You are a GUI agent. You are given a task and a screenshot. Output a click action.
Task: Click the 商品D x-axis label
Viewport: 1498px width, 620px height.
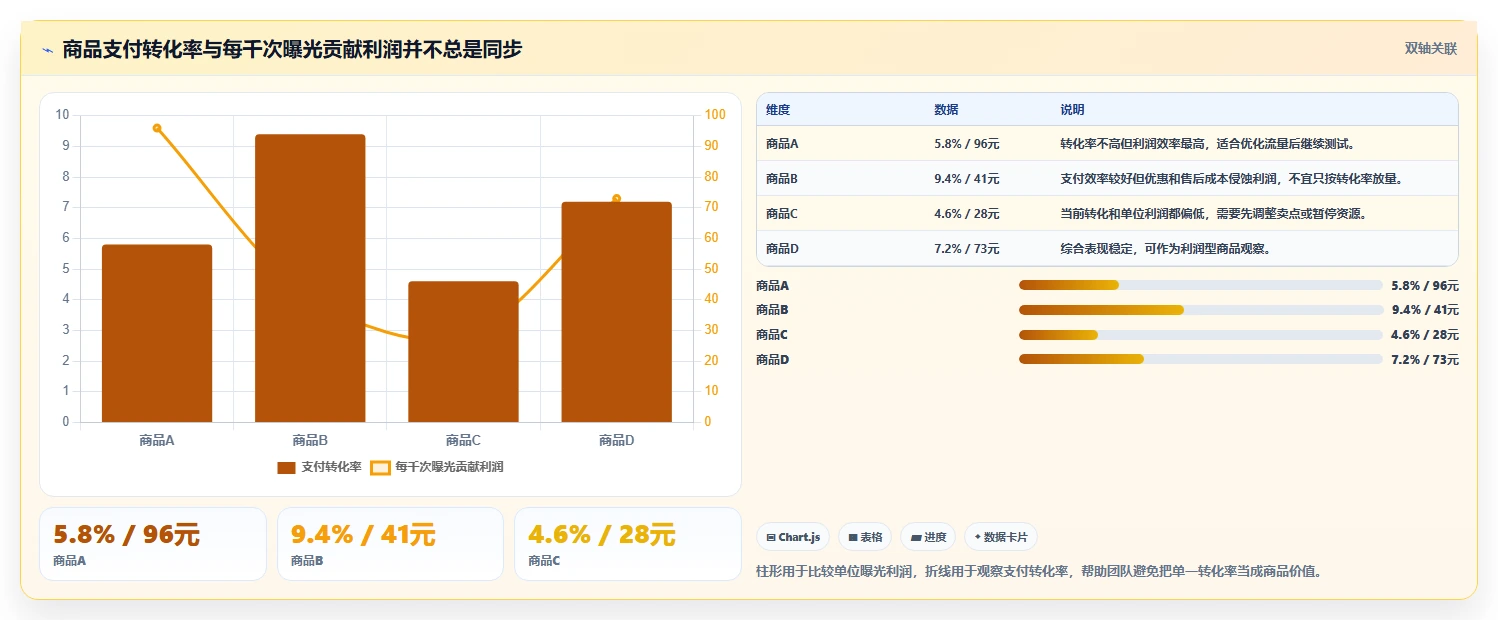(x=616, y=440)
